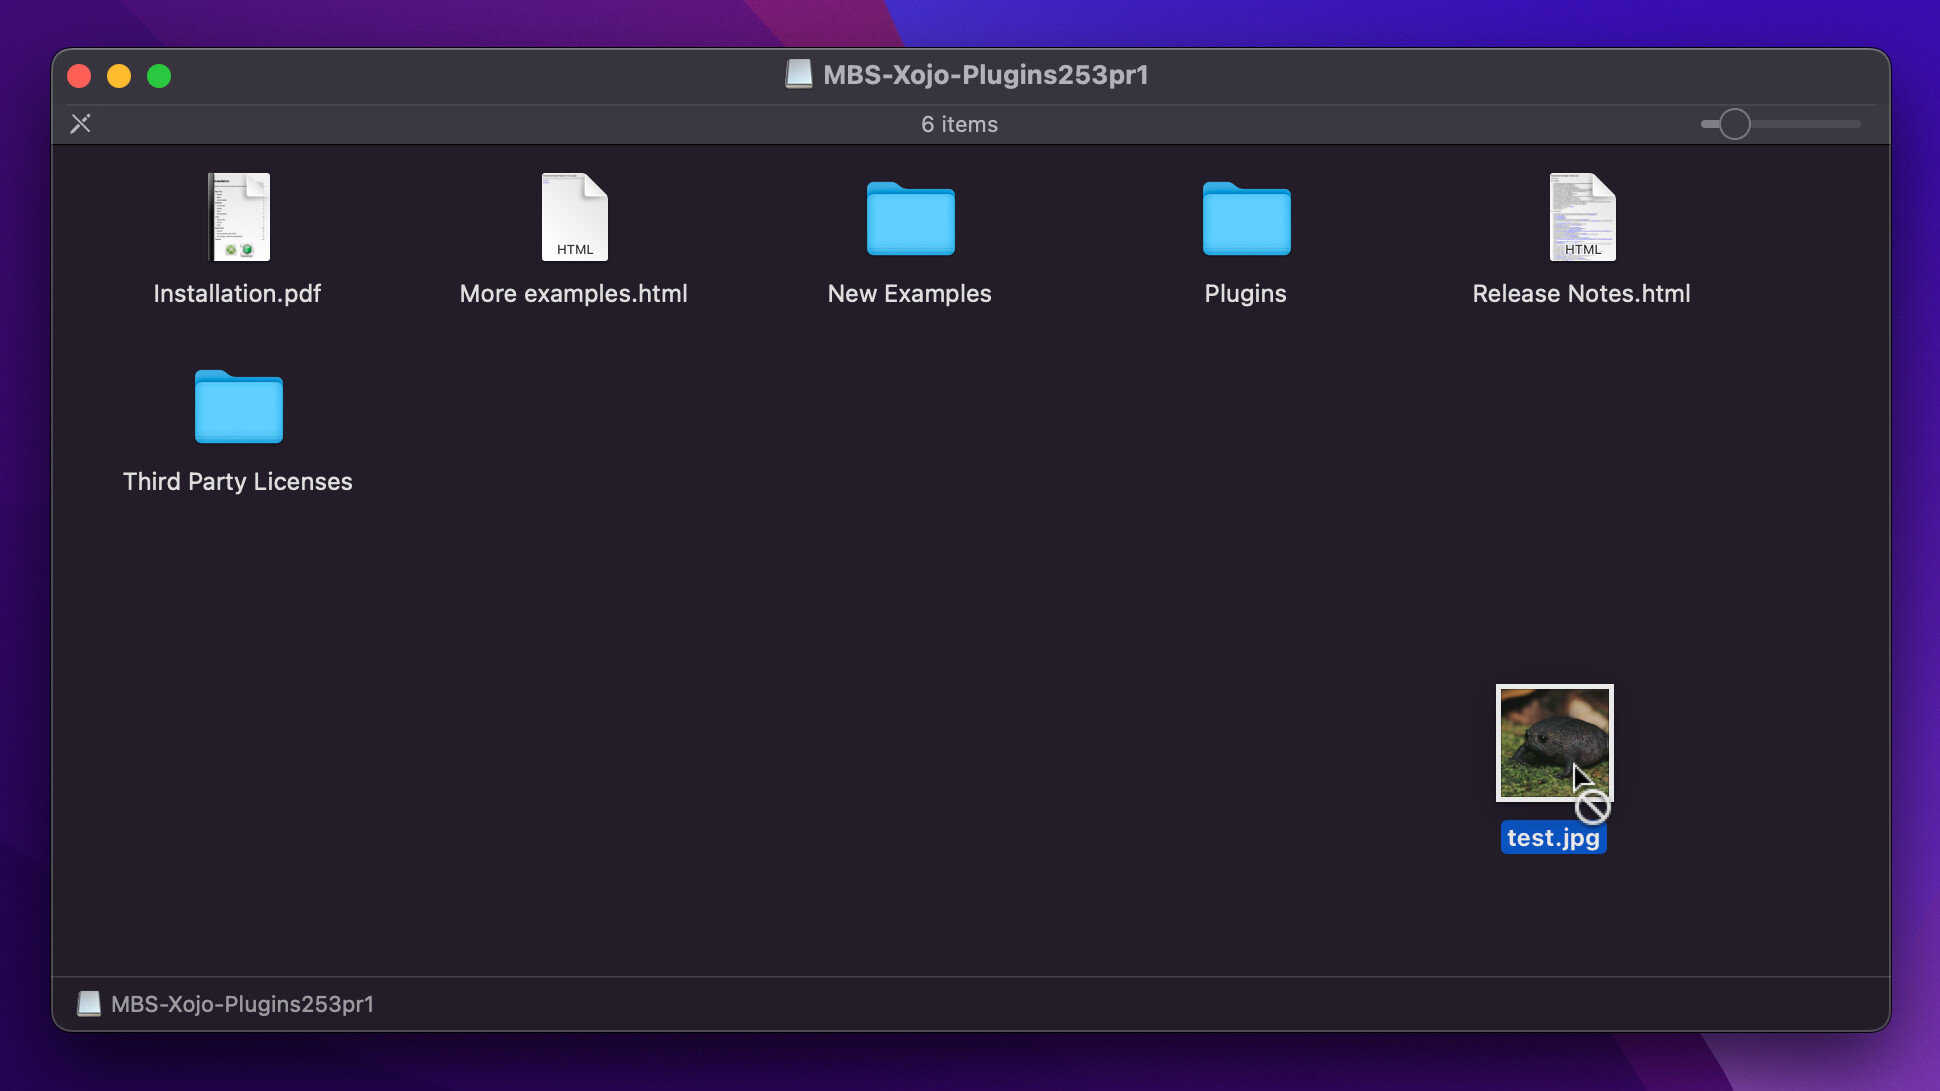Click MBS-Xojo-Plugins253pr1 in the path bar
The image size is (1940, 1091).
242,1004
